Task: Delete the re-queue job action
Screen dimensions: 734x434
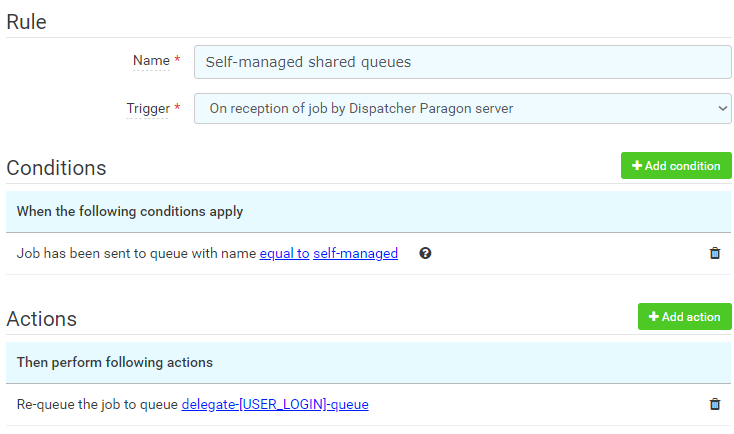Action: [x=714, y=405]
